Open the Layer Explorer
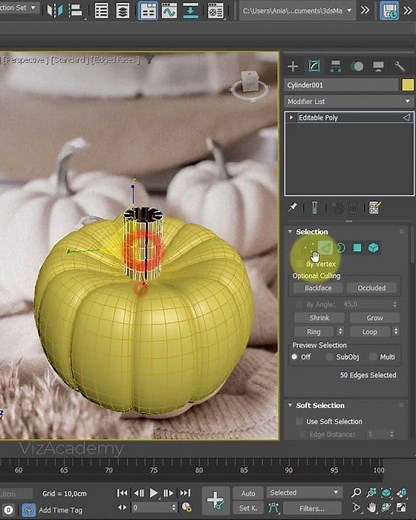The height and width of the screenshot is (520, 416). pyautogui.click(x=123, y=11)
